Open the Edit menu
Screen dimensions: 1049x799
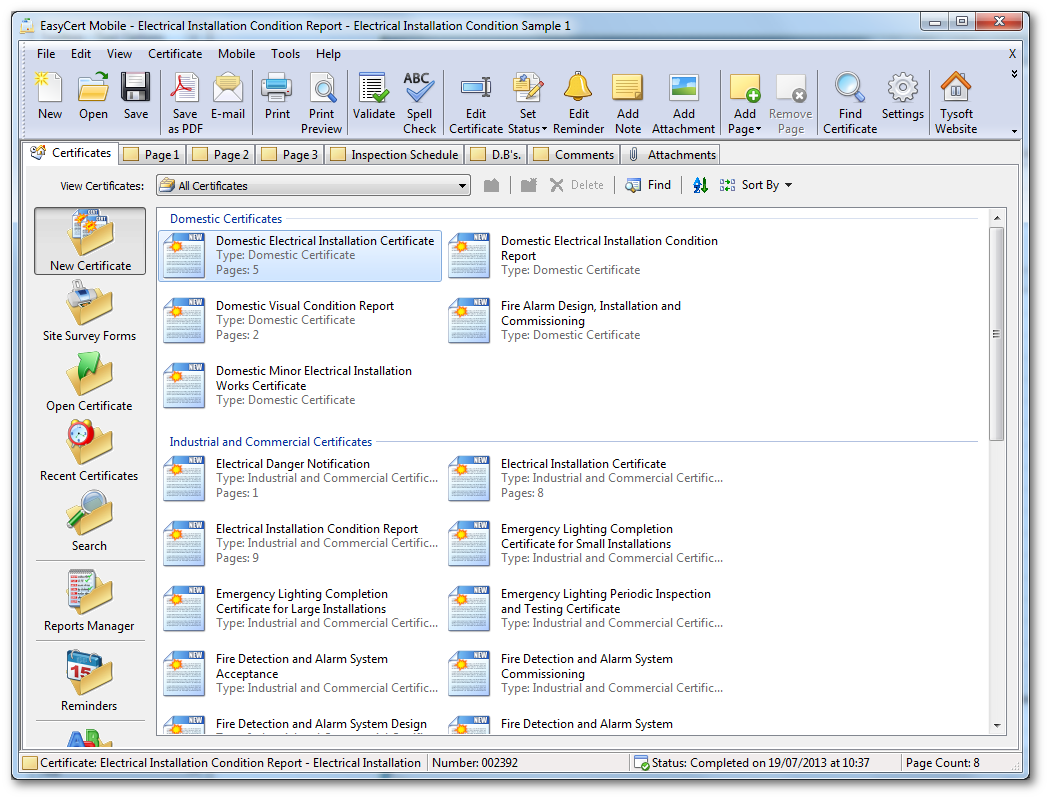[81, 54]
